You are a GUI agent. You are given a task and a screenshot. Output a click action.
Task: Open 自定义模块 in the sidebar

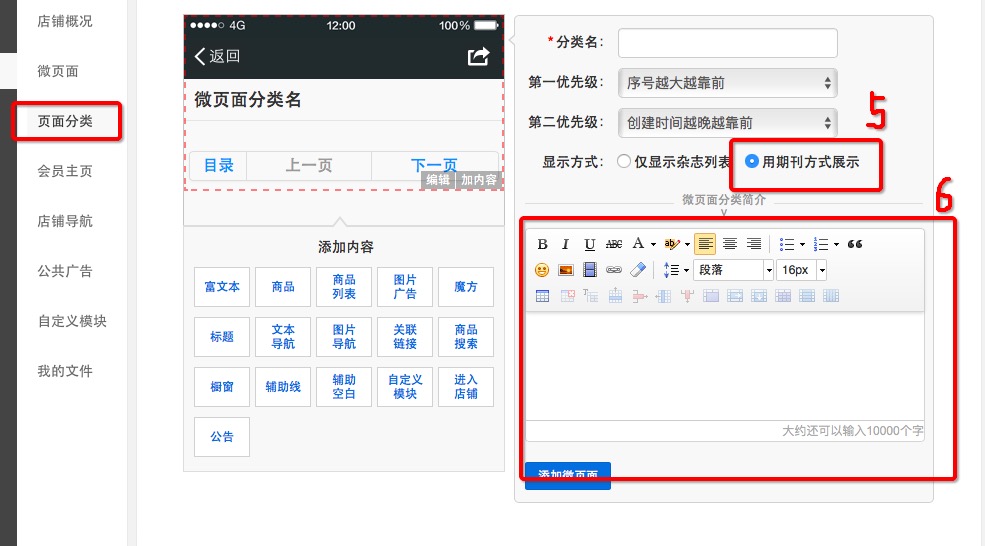(x=72, y=321)
